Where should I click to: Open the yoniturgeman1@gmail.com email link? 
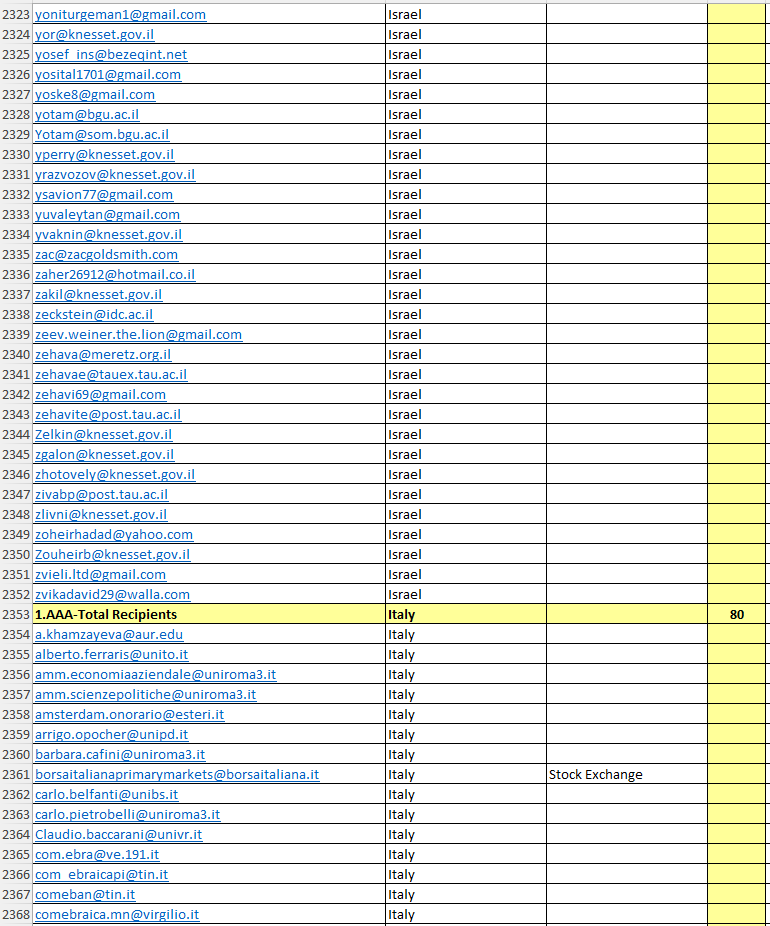(x=120, y=14)
